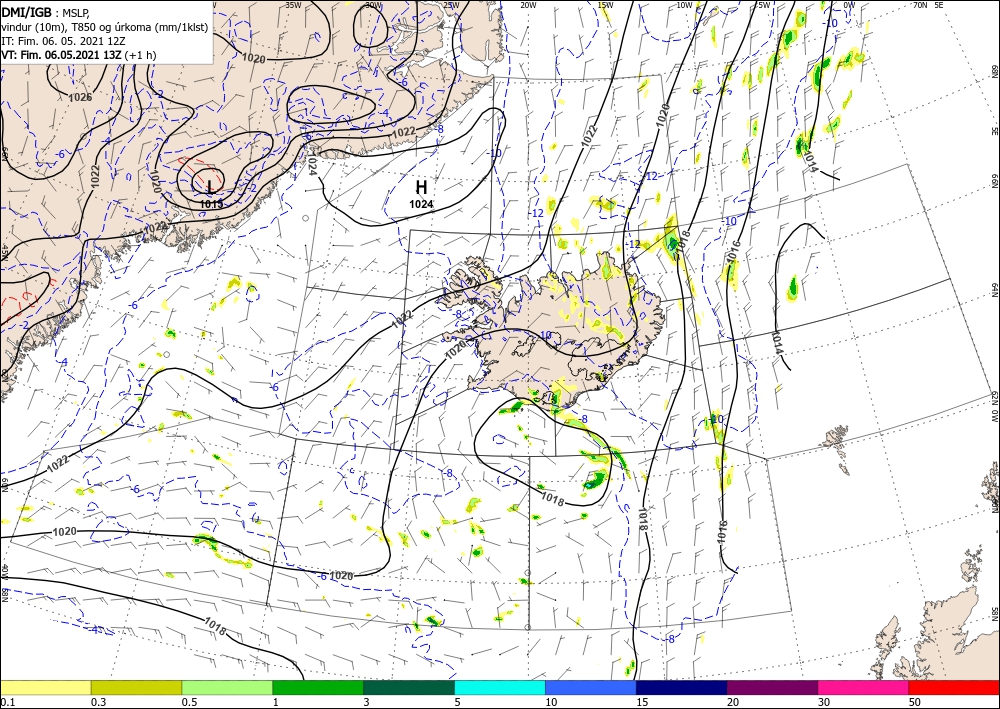
Task: Click the "0.1" legend value
Action: pyautogui.click(x=6, y=702)
